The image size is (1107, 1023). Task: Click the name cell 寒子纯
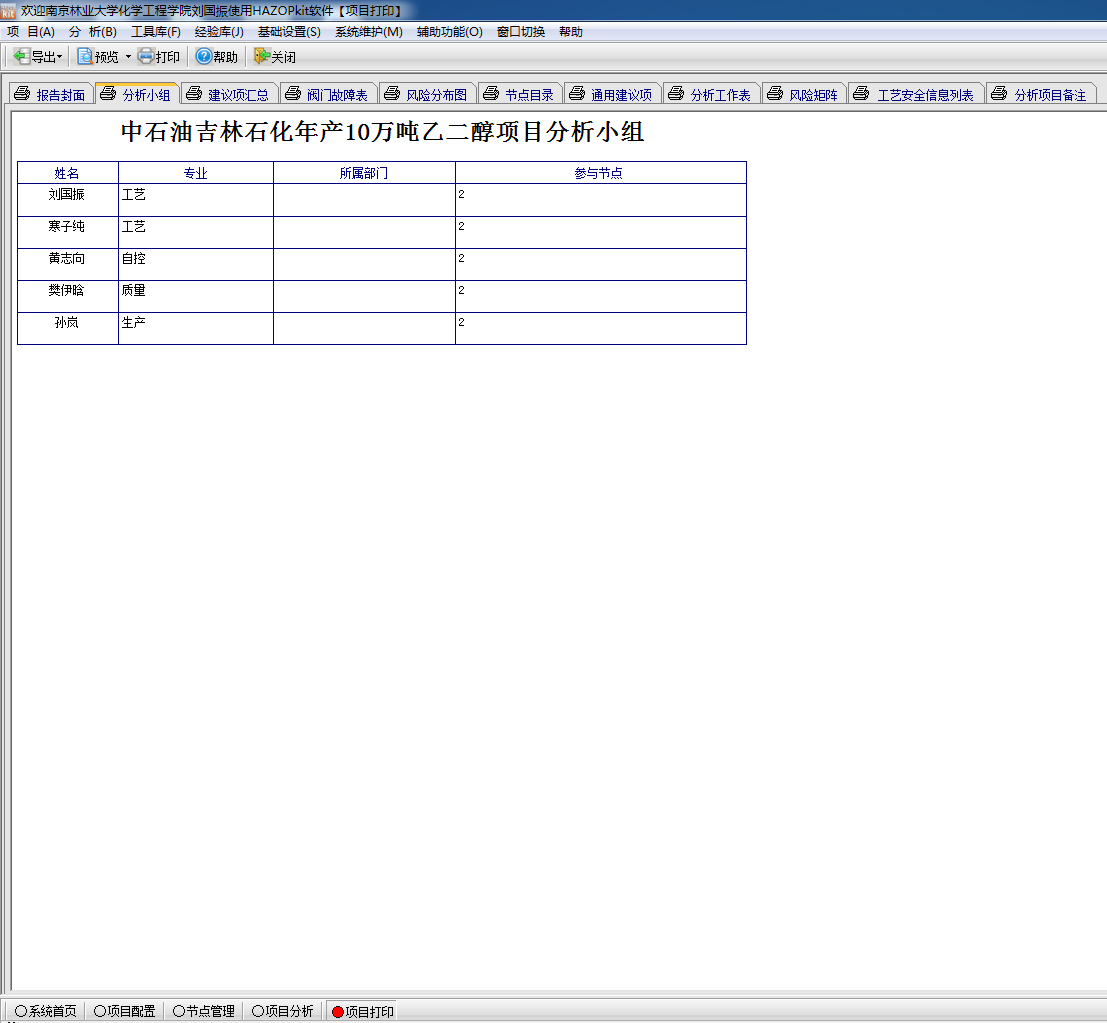point(67,232)
